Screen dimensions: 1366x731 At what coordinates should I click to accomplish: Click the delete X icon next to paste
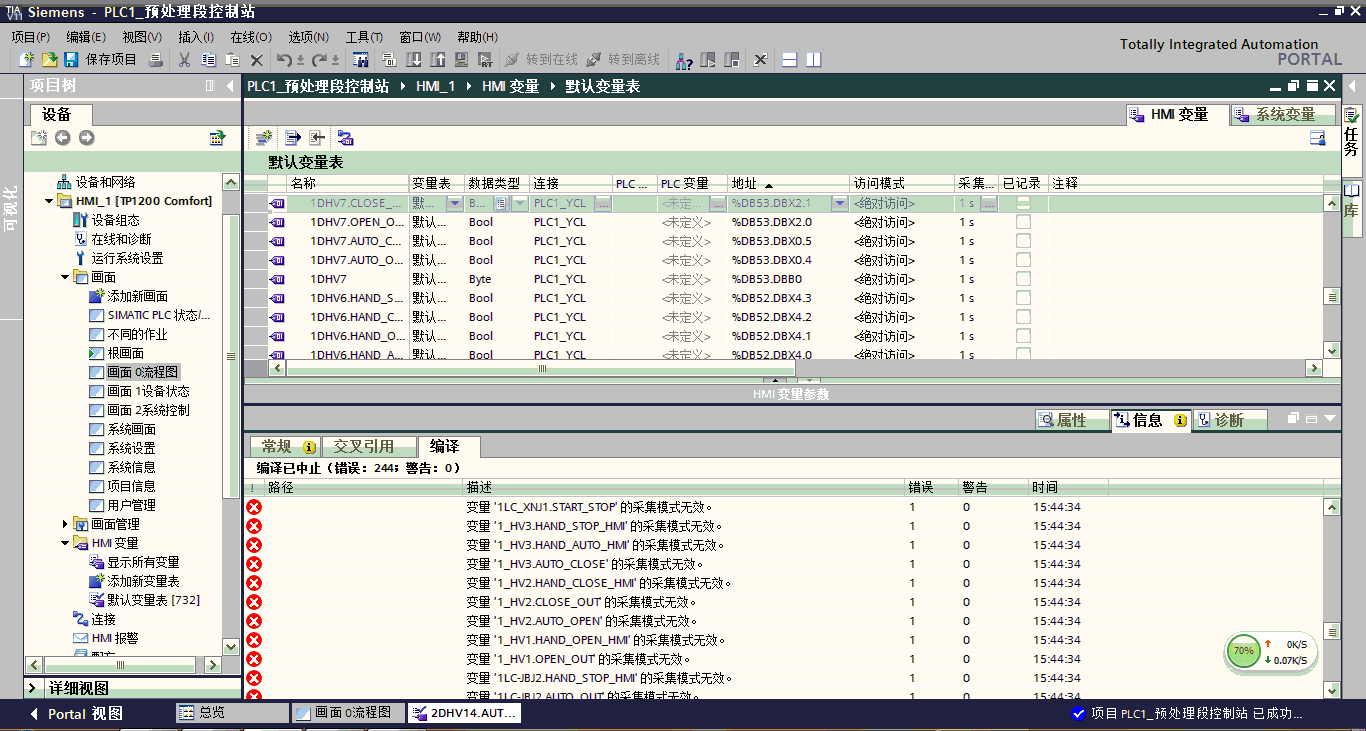click(x=256, y=60)
